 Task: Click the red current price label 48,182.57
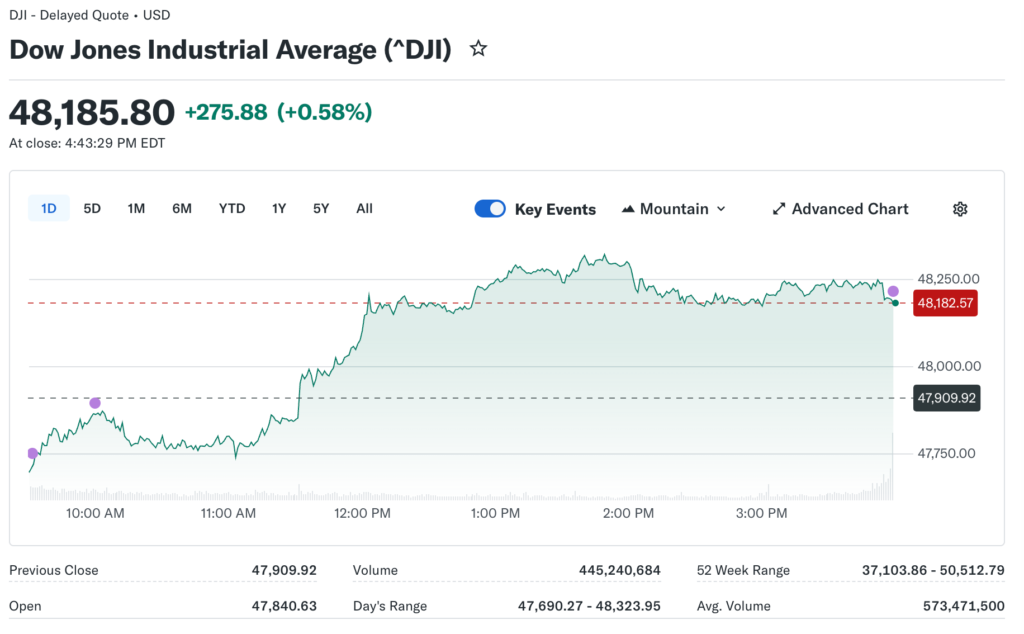click(x=945, y=302)
